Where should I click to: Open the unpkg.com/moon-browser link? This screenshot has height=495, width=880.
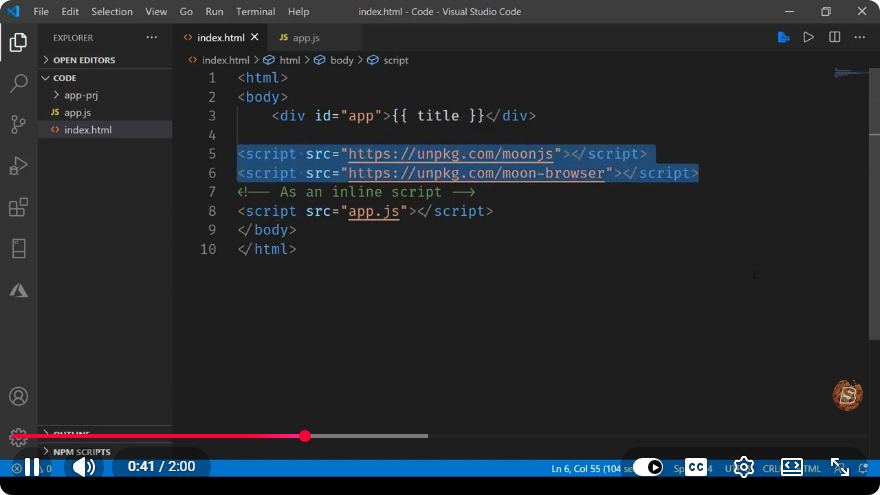click(476, 173)
